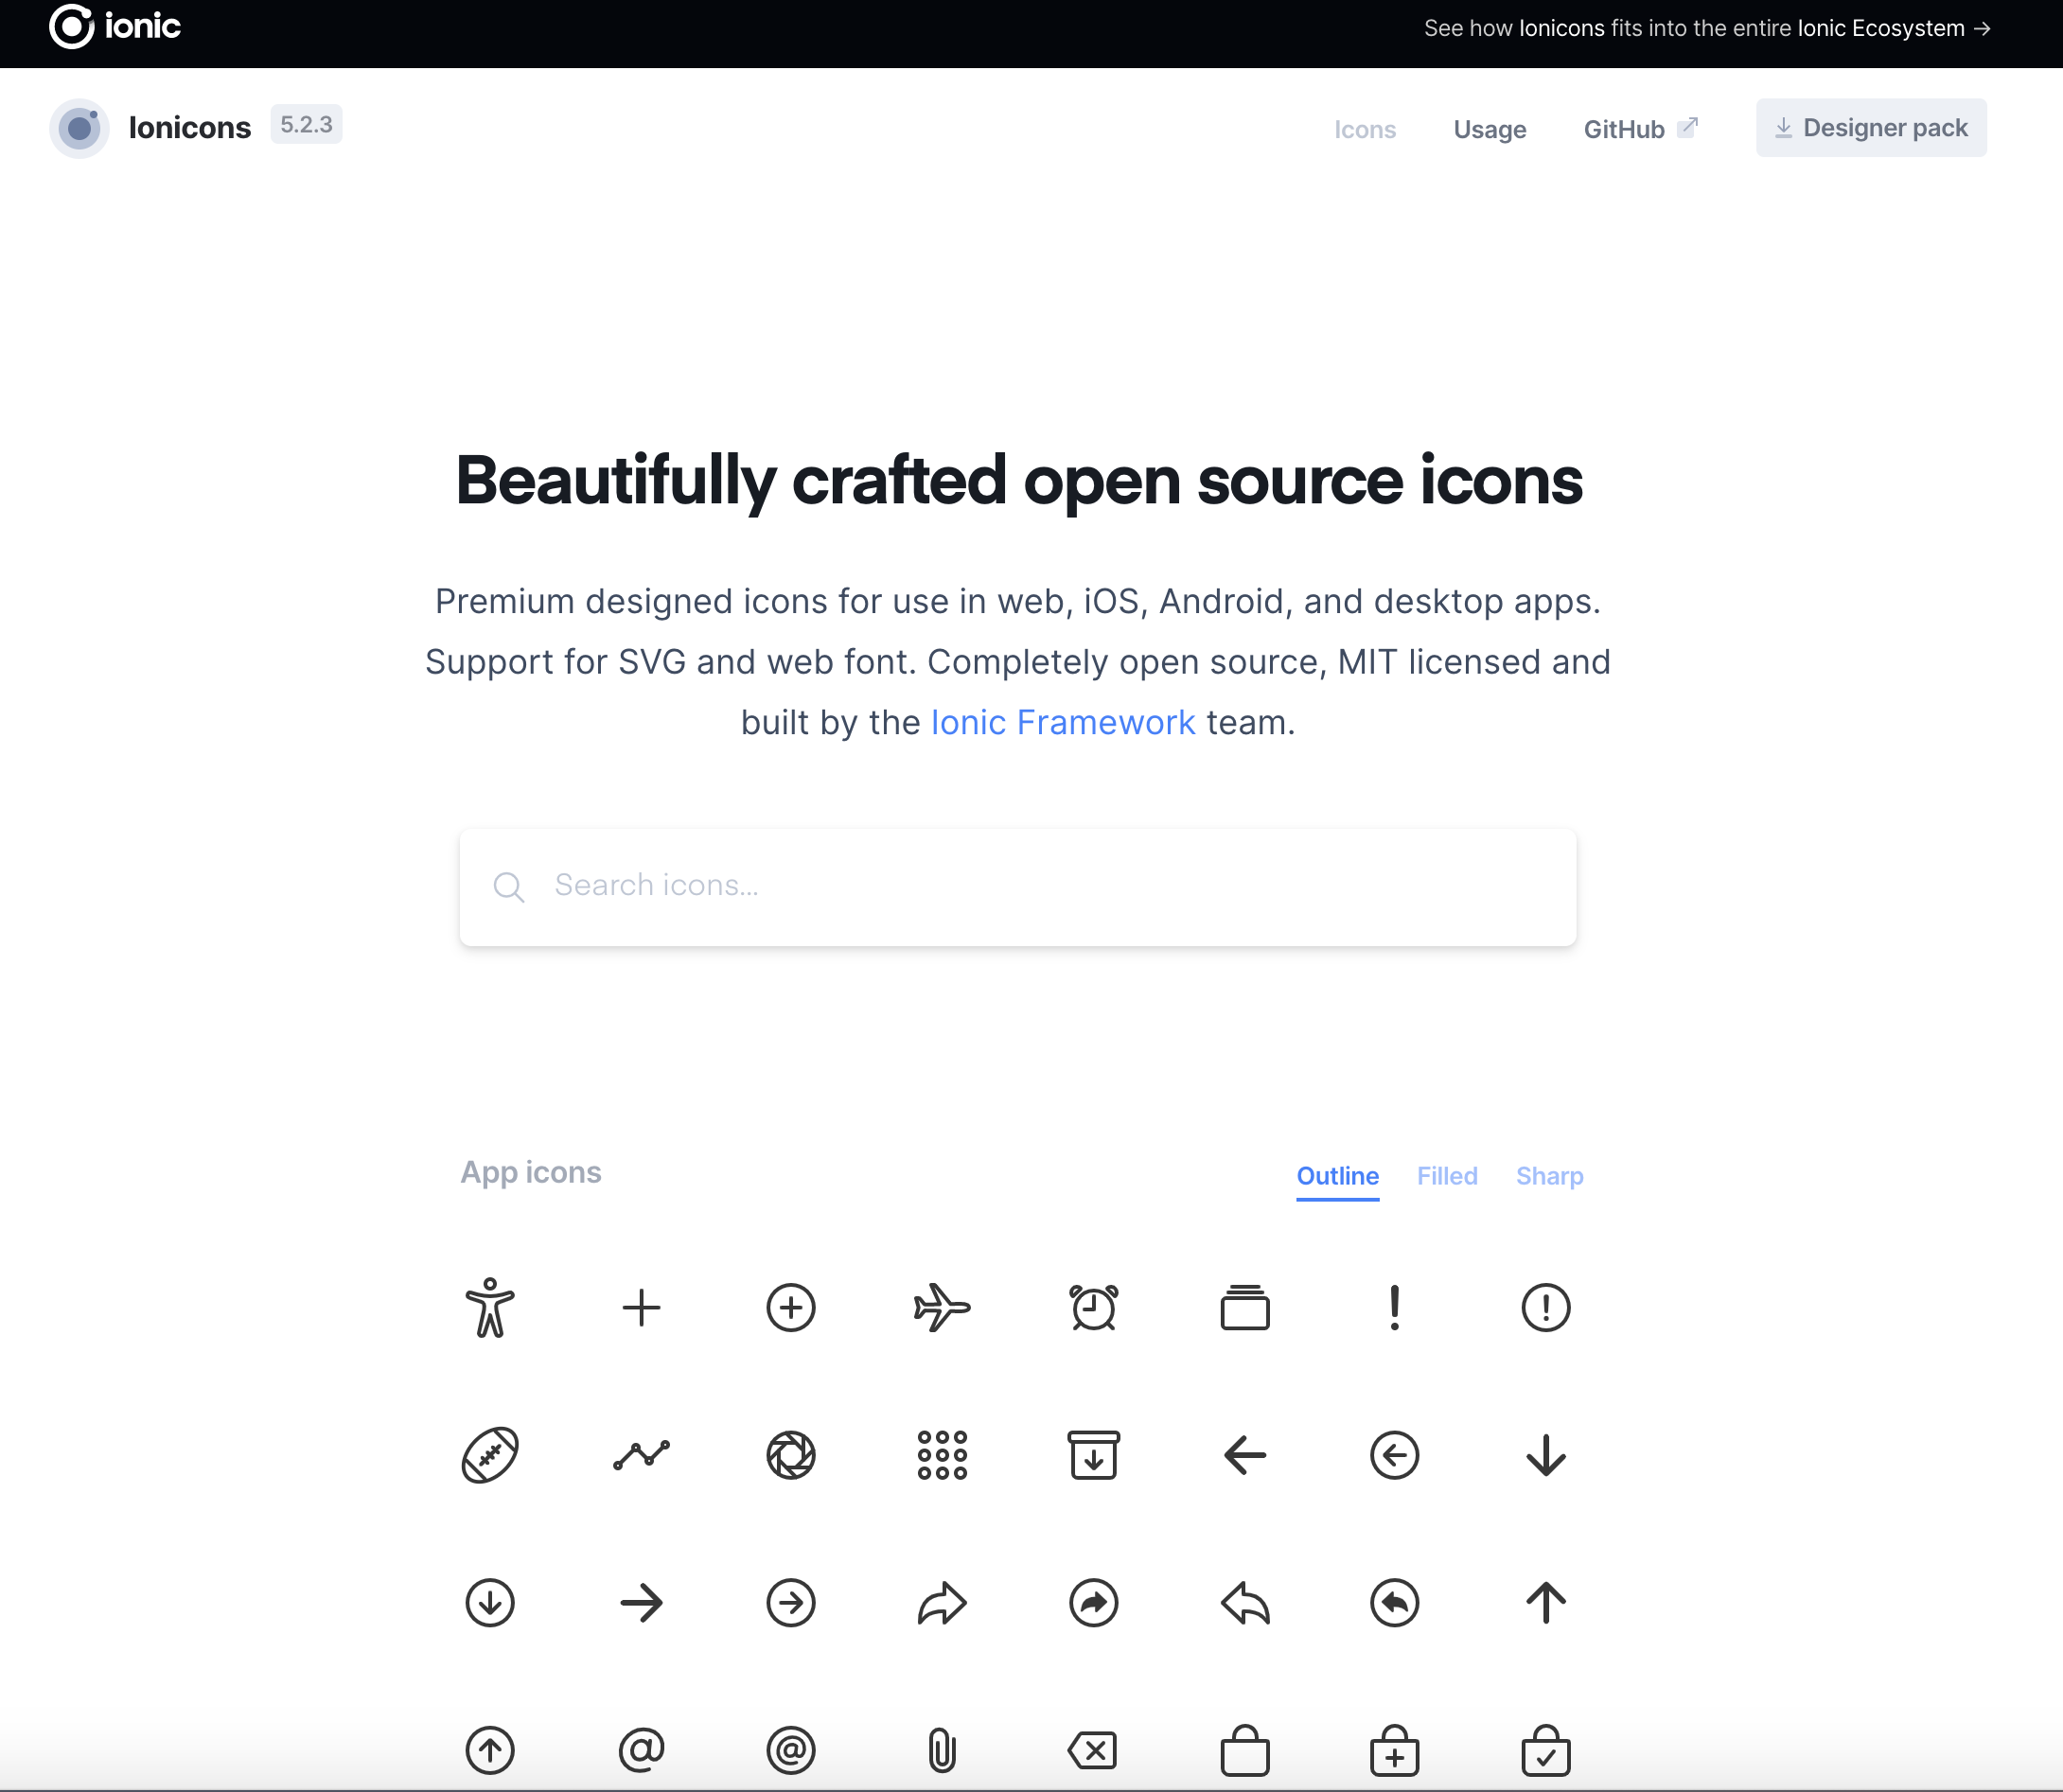Click the App icons section heading
Screen dimensions: 2063x1792
point(531,1172)
